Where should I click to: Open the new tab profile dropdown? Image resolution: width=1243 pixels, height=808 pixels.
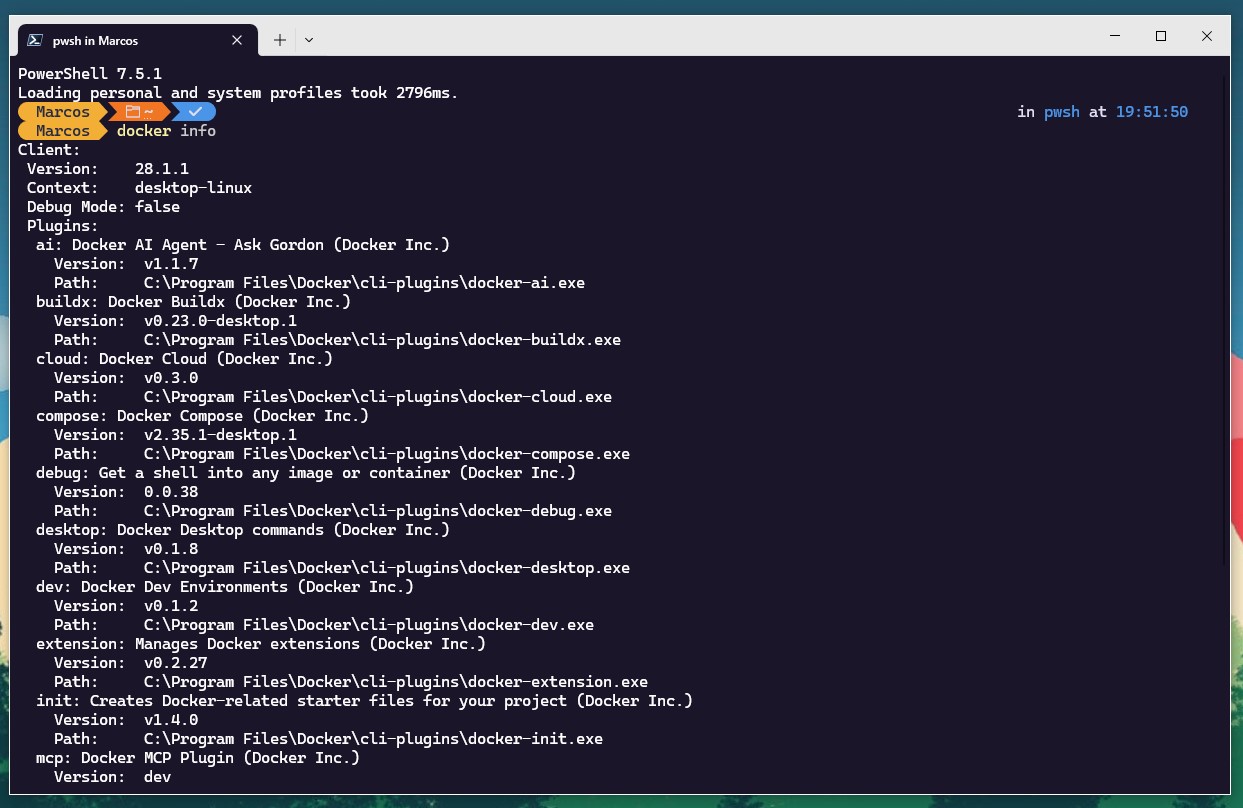tap(309, 40)
